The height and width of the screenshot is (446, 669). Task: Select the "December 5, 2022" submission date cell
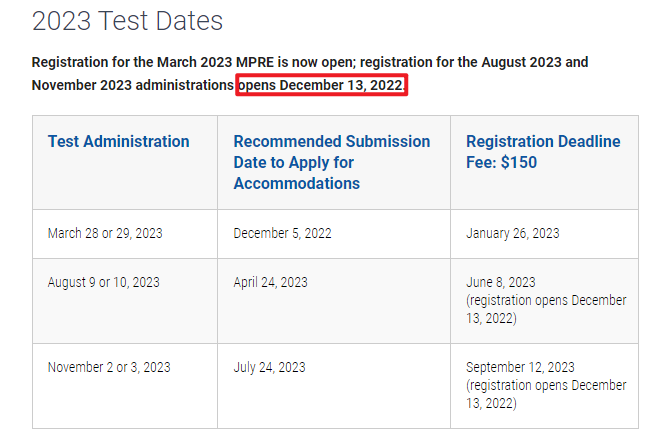tap(283, 234)
